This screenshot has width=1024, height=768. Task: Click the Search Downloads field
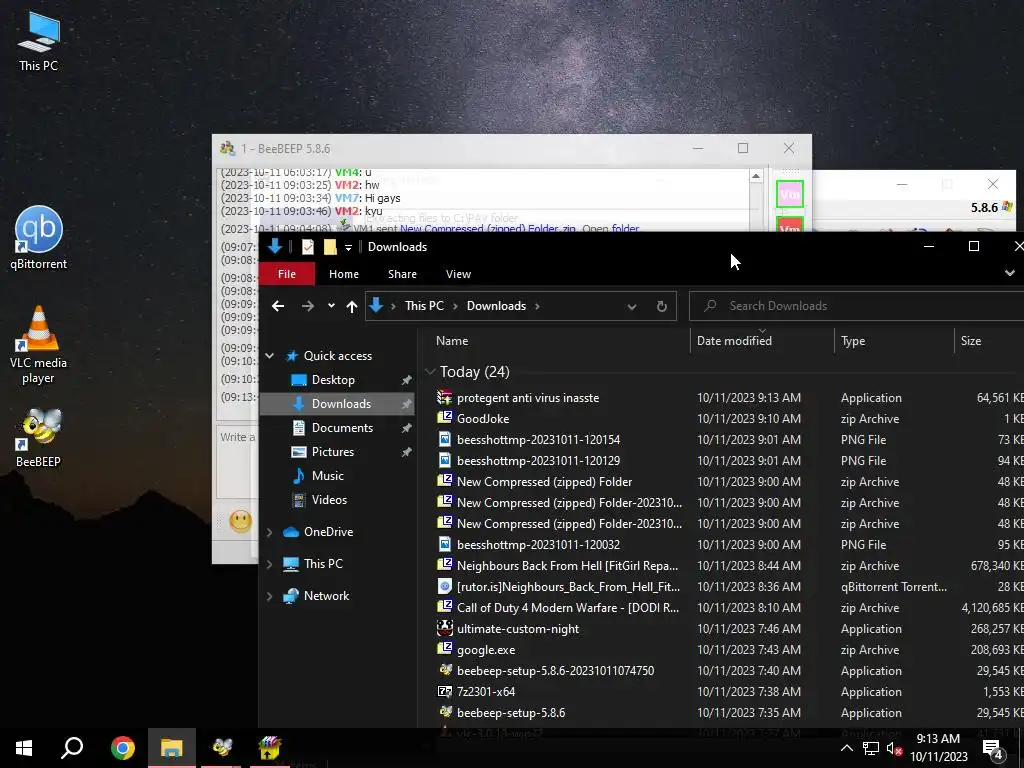pyautogui.click(x=857, y=306)
